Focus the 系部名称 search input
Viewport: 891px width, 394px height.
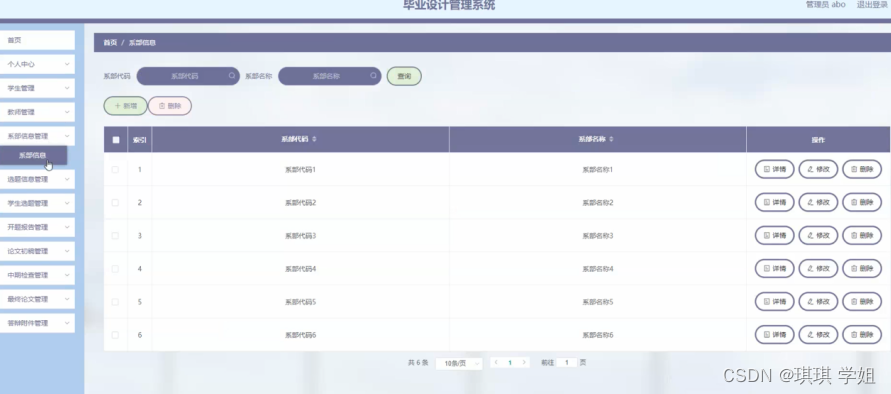point(330,76)
